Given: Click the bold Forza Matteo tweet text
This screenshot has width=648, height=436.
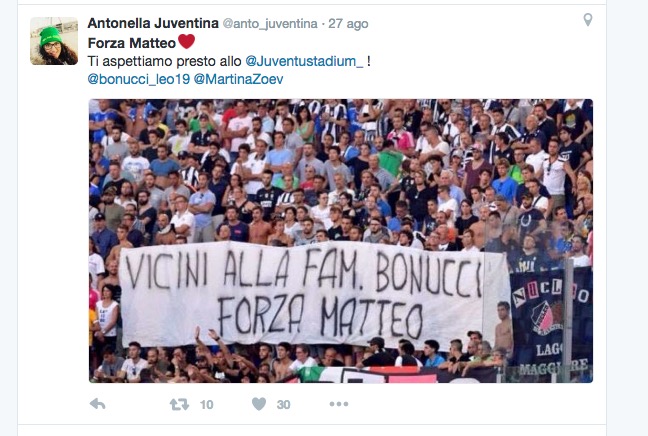Looking at the screenshot, I should [x=132, y=43].
